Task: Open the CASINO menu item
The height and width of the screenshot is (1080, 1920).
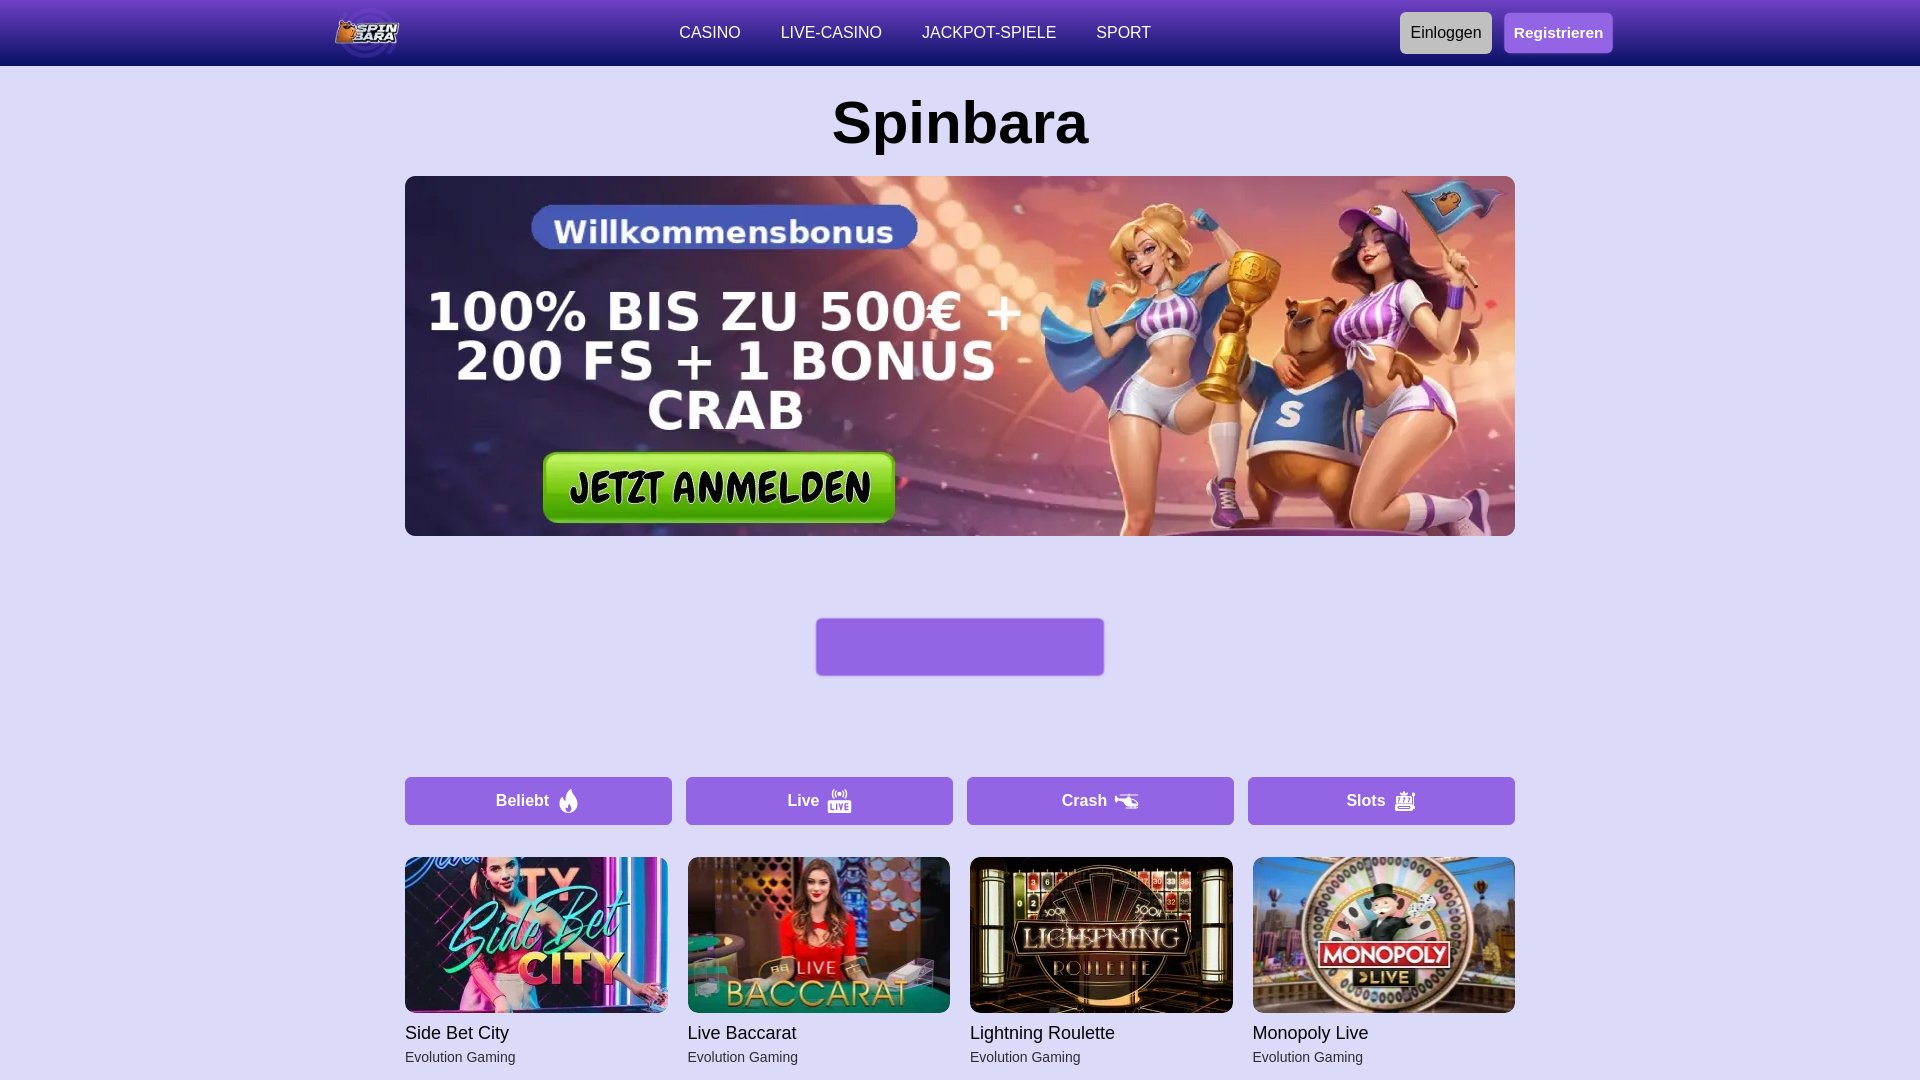Action: pos(710,33)
